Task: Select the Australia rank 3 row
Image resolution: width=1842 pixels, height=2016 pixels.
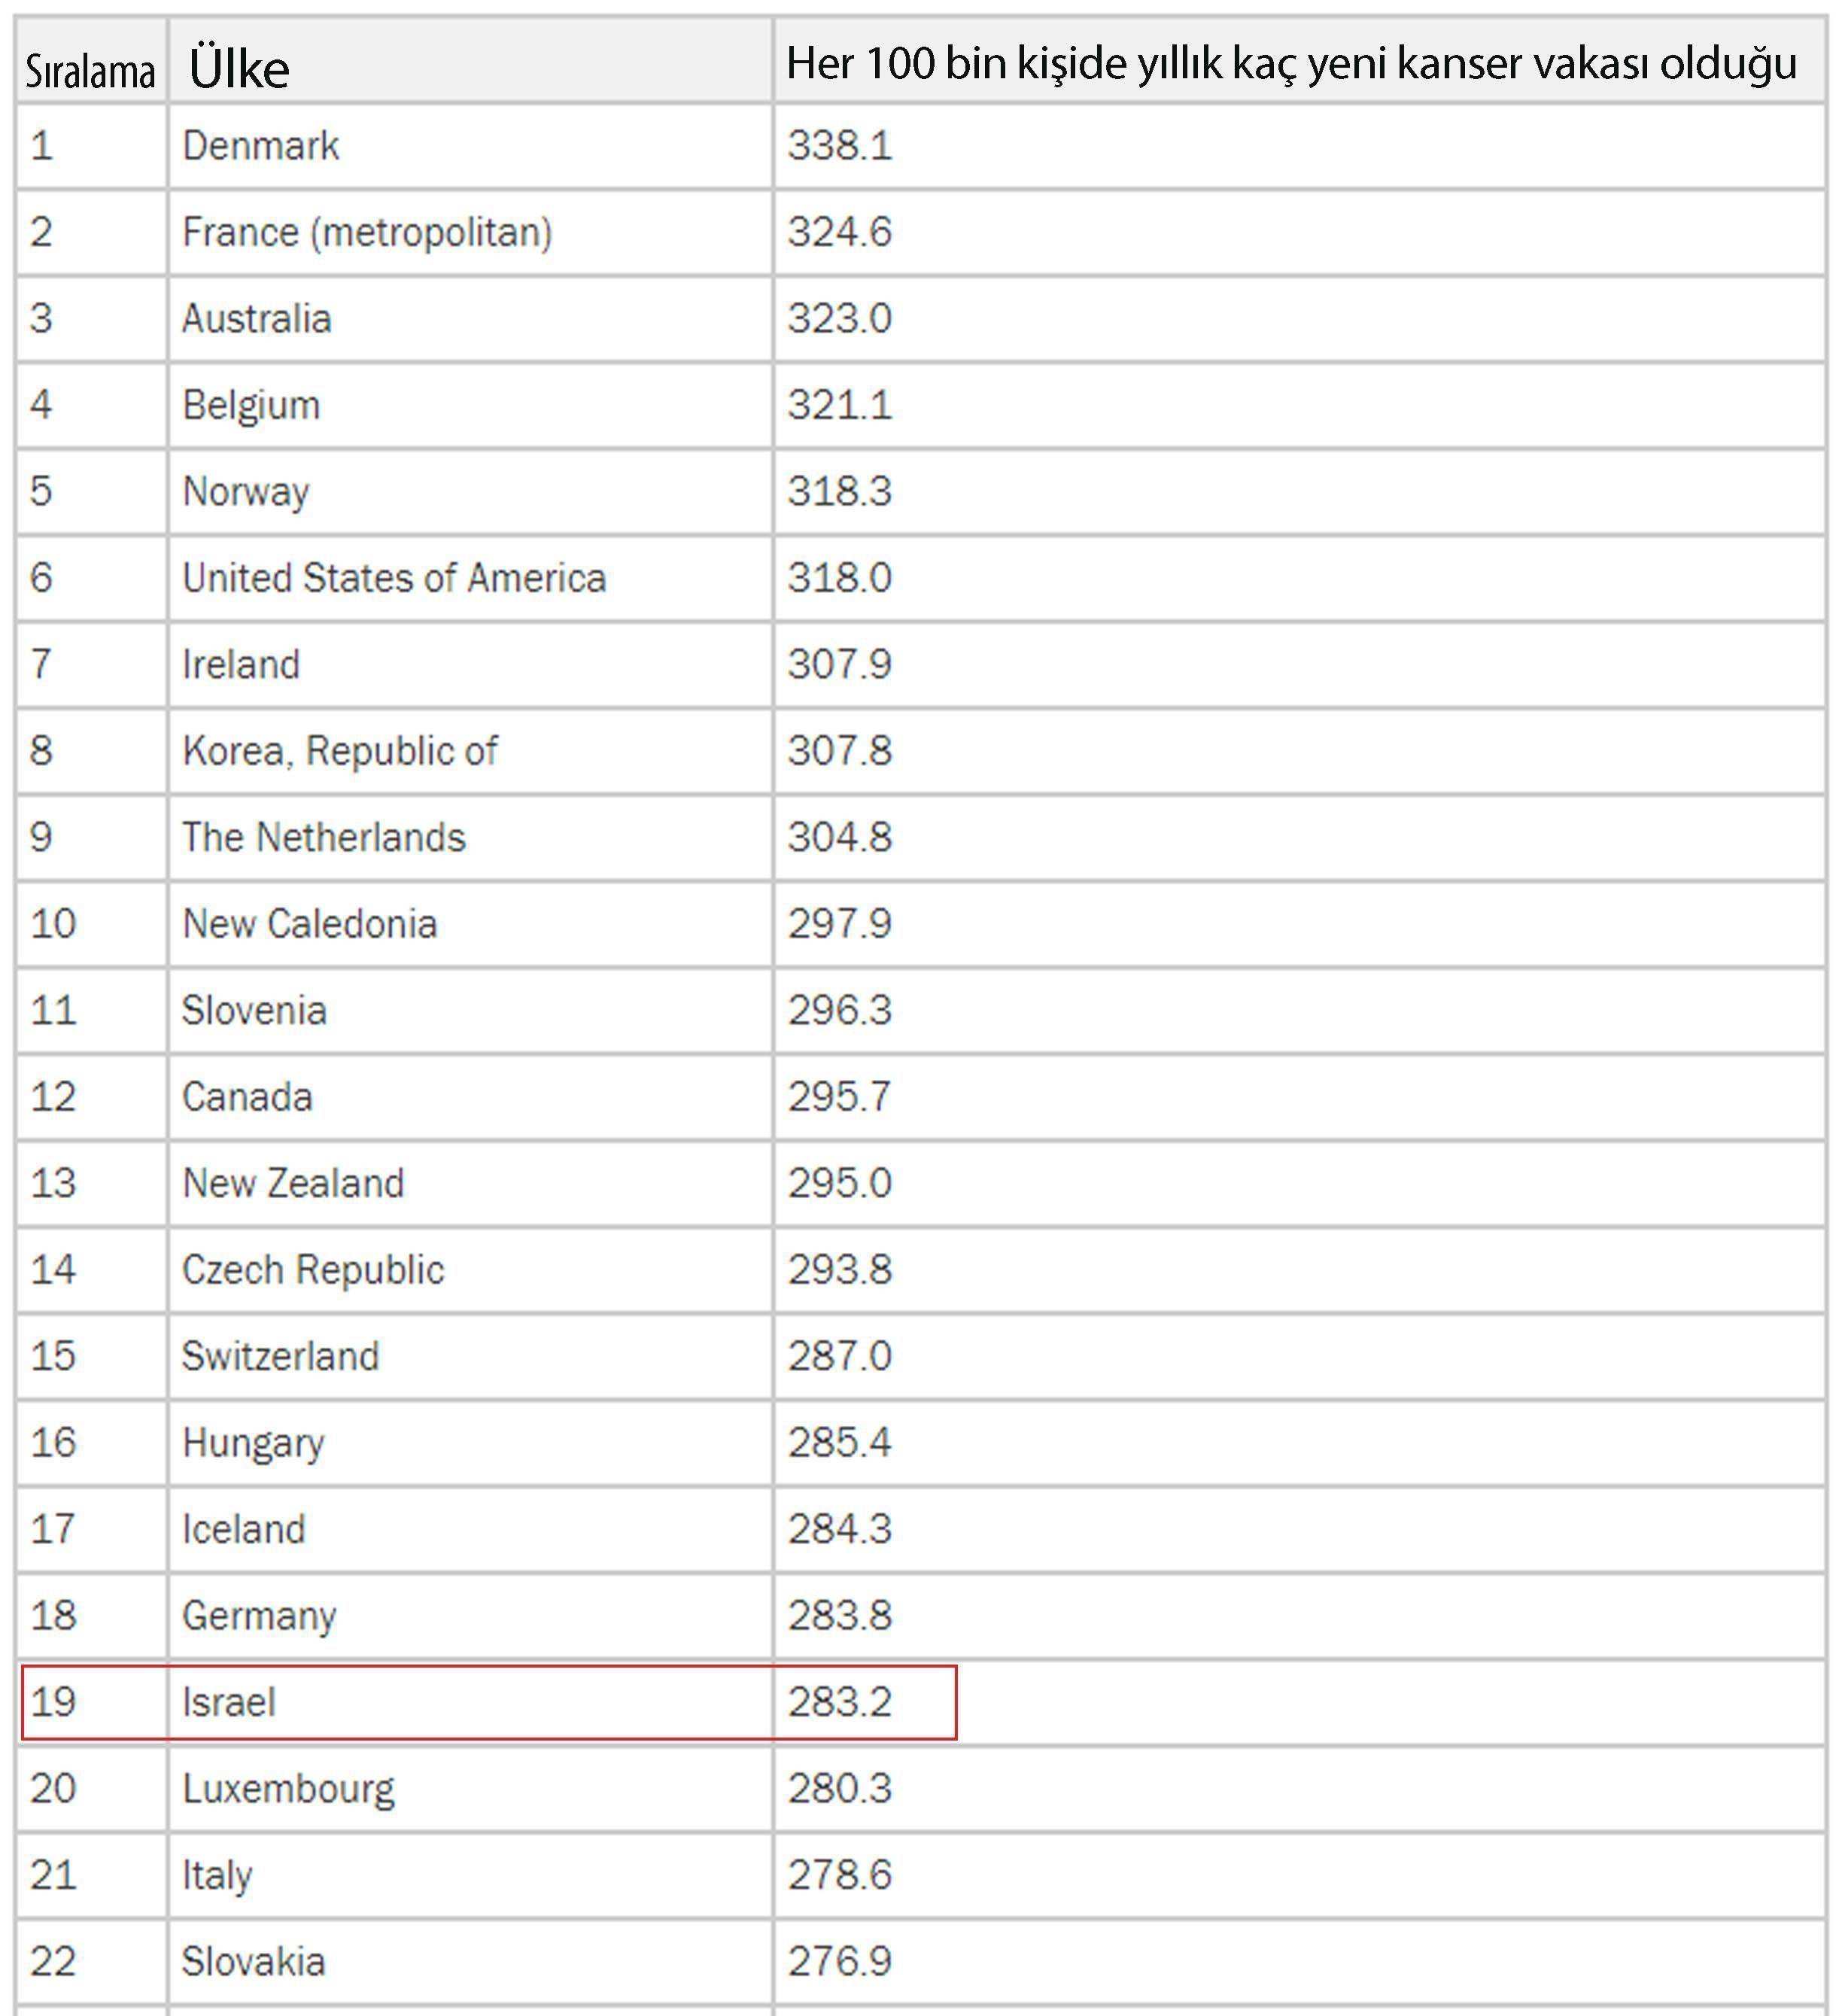Action: pyautogui.click(x=920, y=307)
